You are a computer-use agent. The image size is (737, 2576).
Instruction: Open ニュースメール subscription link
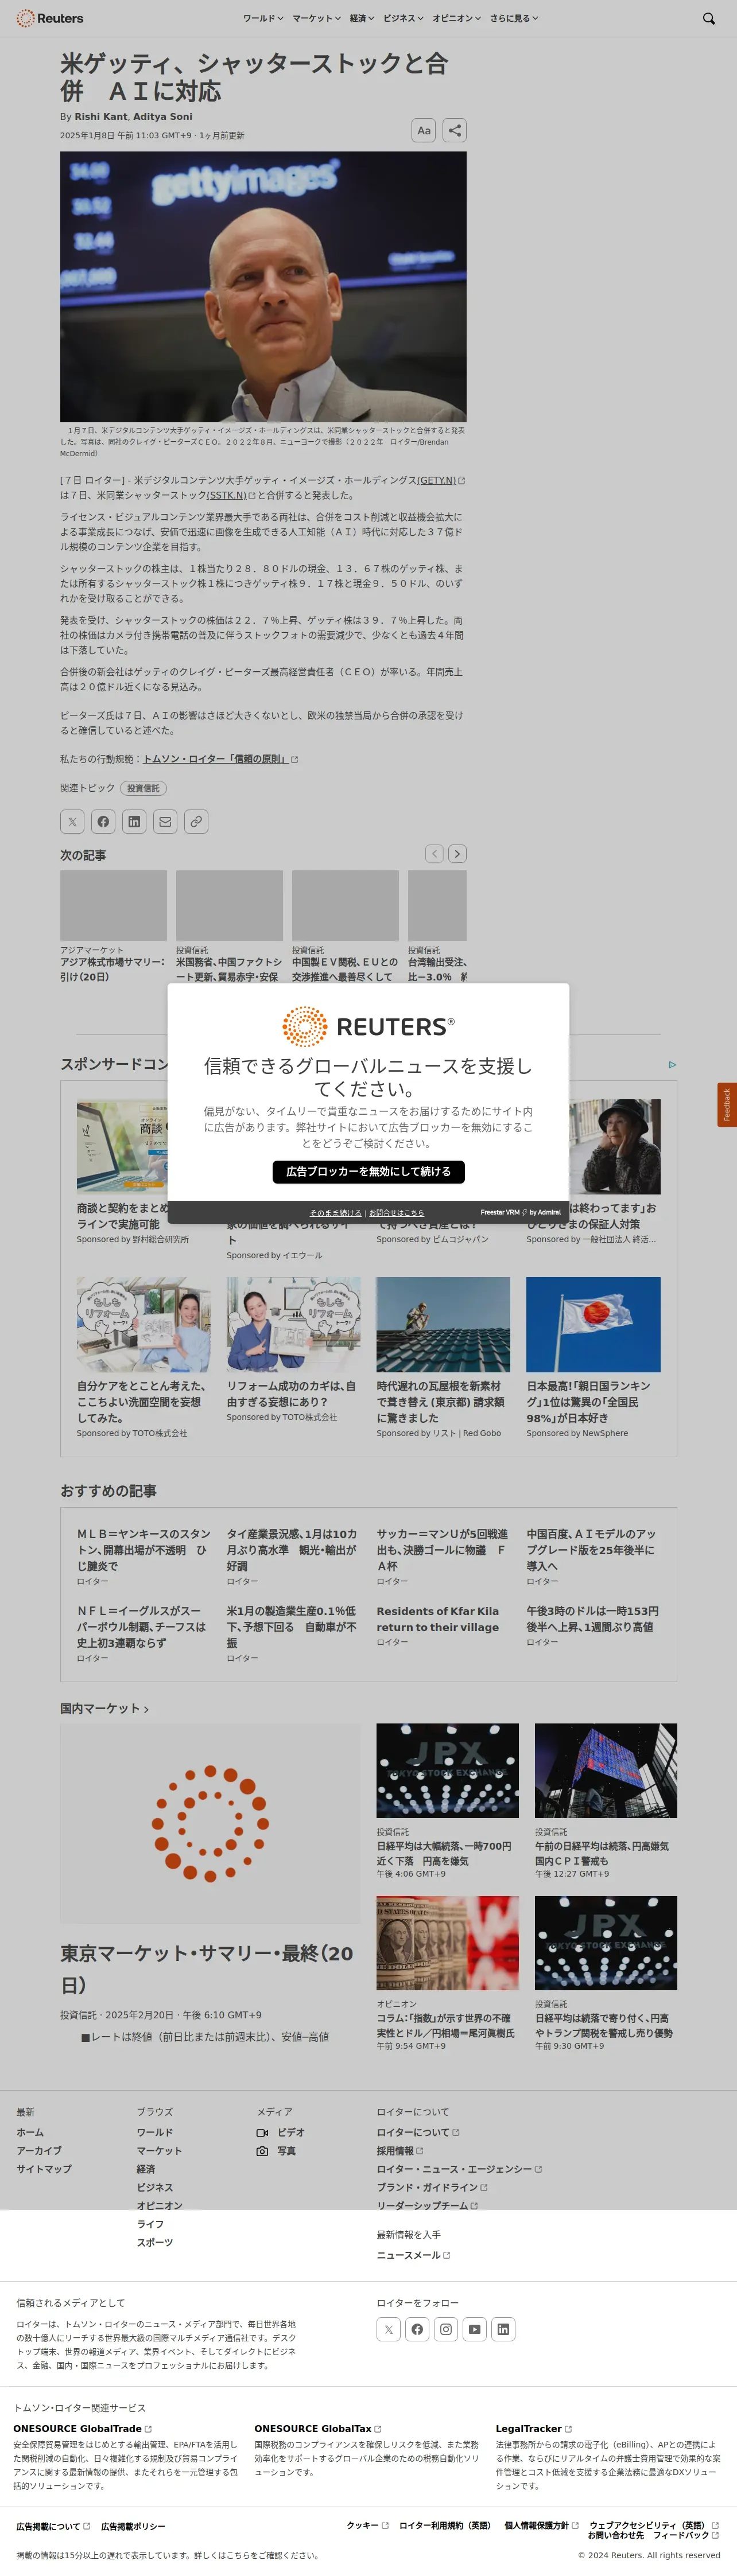(413, 2255)
